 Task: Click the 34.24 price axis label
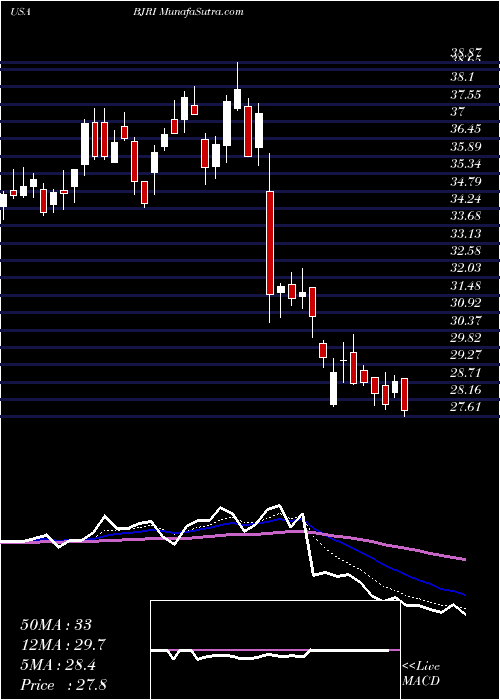pyautogui.click(x=466, y=198)
